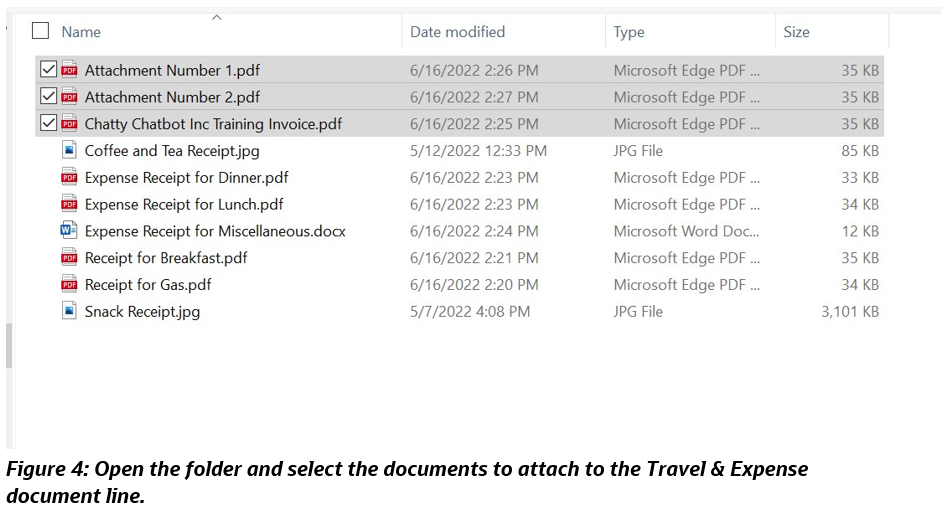Select the Receipt for Breakfast.pdf file

[166, 258]
